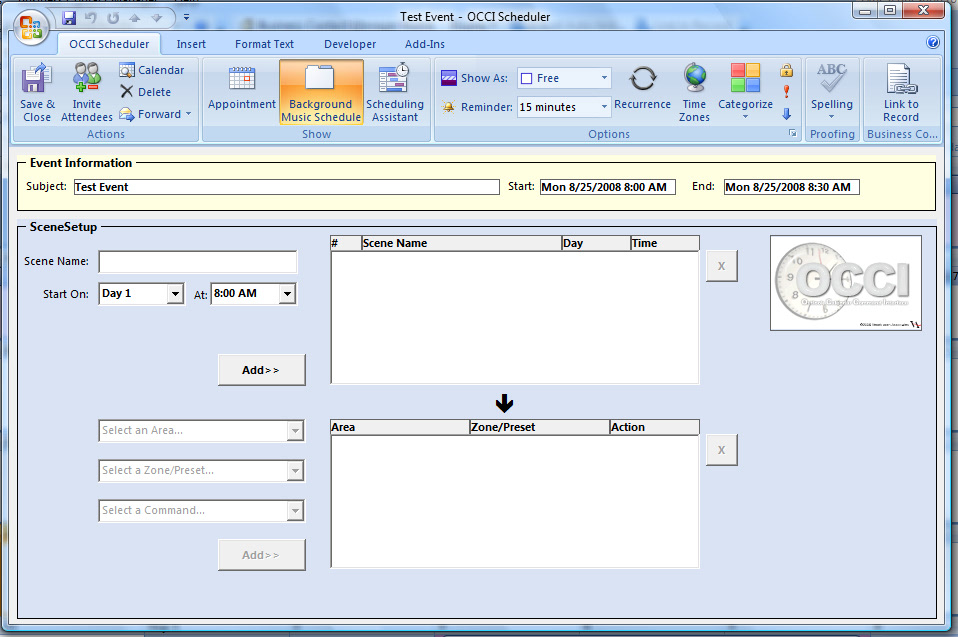Click Previous Item up arrow
This screenshot has width=958, height=637.
pos(135,18)
